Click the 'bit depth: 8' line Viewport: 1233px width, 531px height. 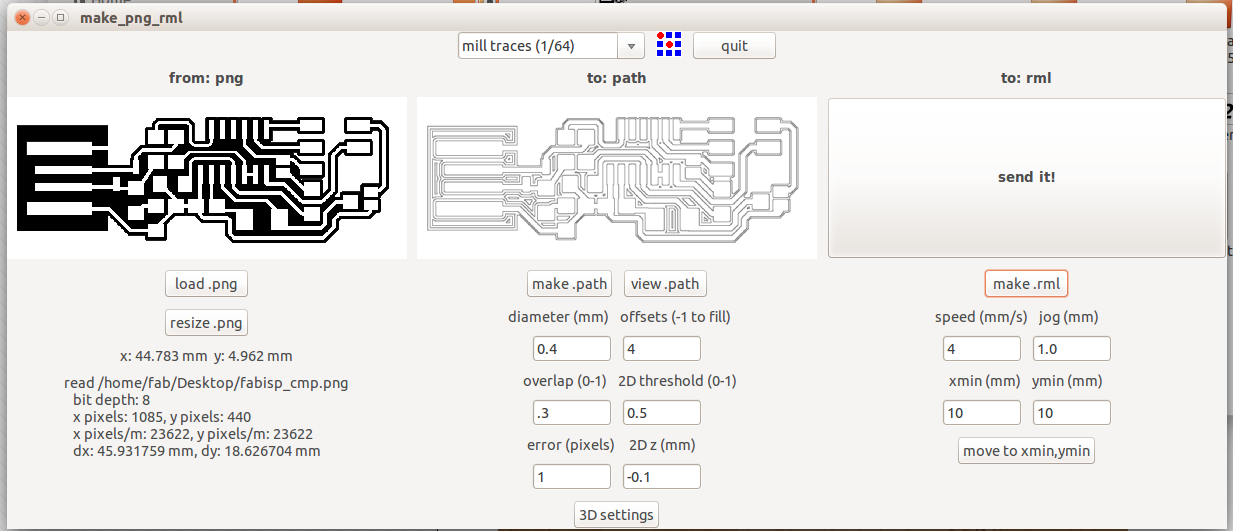[113, 400]
